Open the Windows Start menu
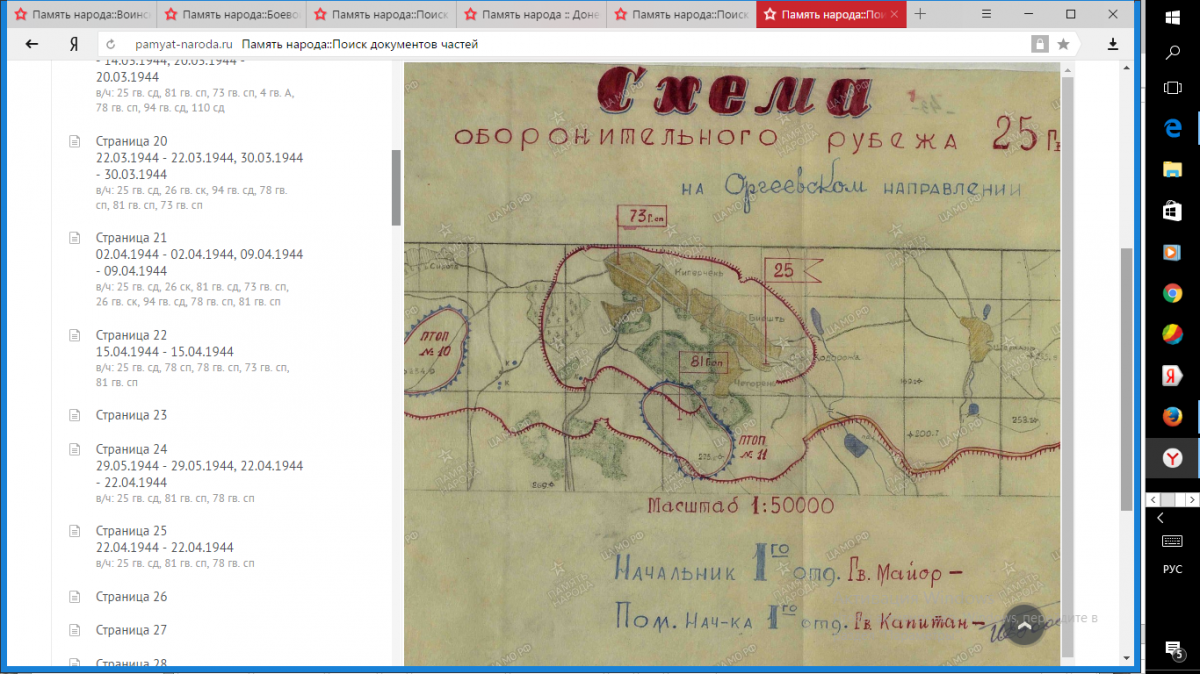Screen dimensions: 1200x674 click(1172, 16)
